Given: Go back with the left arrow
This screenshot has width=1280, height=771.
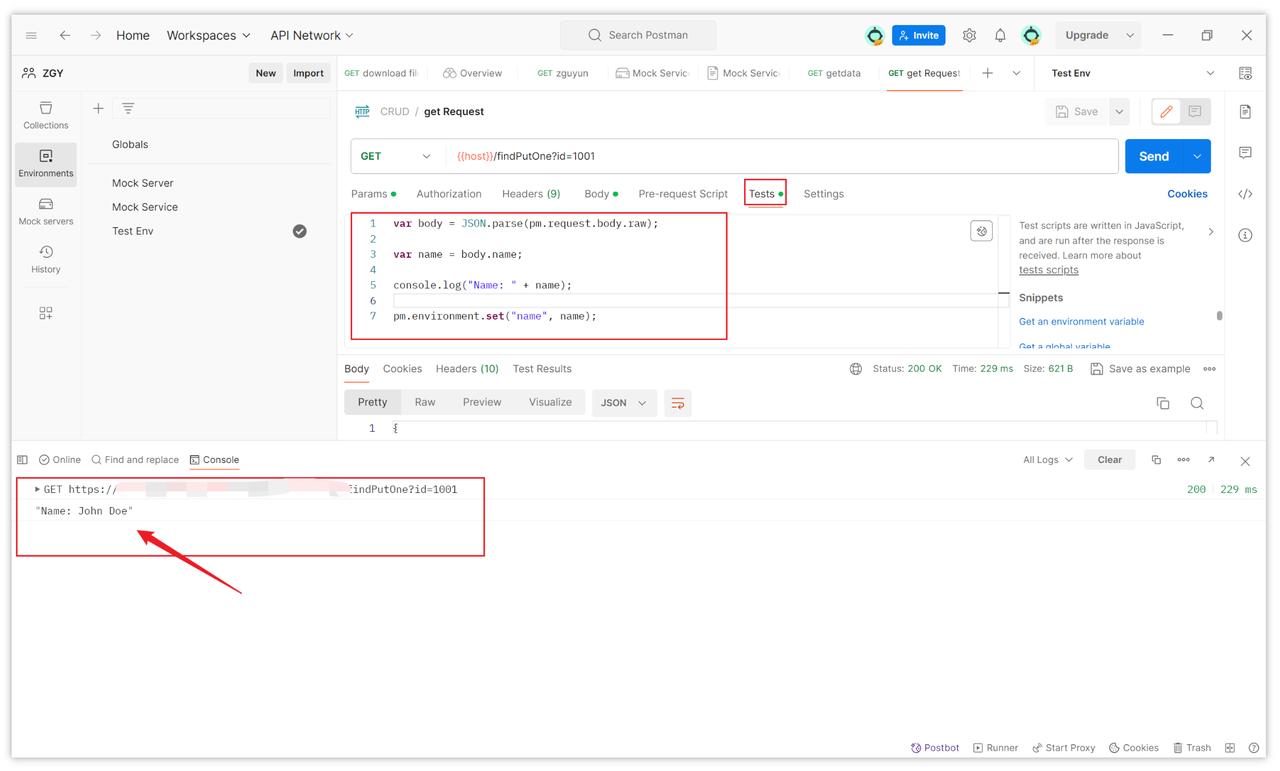Looking at the screenshot, I should click(x=65, y=35).
